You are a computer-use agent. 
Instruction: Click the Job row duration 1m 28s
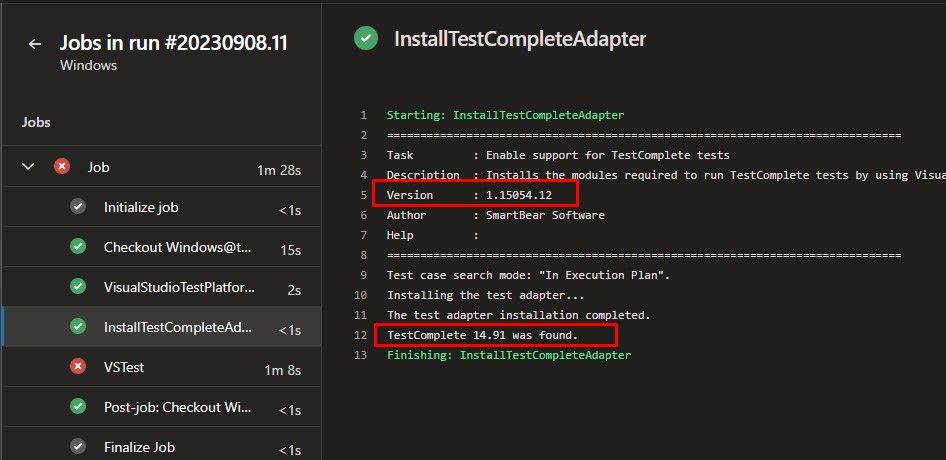click(x=278, y=169)
